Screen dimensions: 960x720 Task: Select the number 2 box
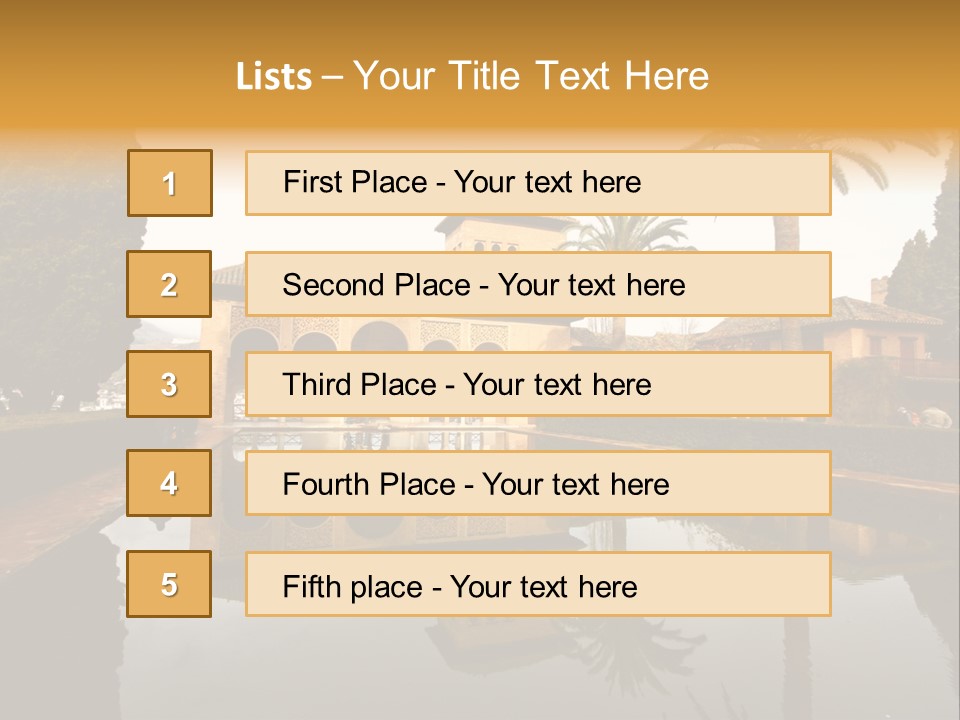click(169, 284)
